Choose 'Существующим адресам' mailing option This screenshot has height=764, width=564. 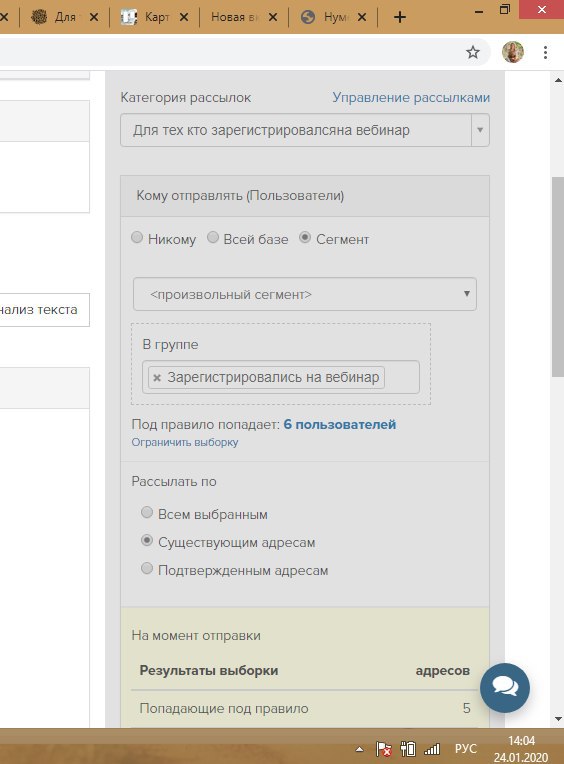coord(147,540)
